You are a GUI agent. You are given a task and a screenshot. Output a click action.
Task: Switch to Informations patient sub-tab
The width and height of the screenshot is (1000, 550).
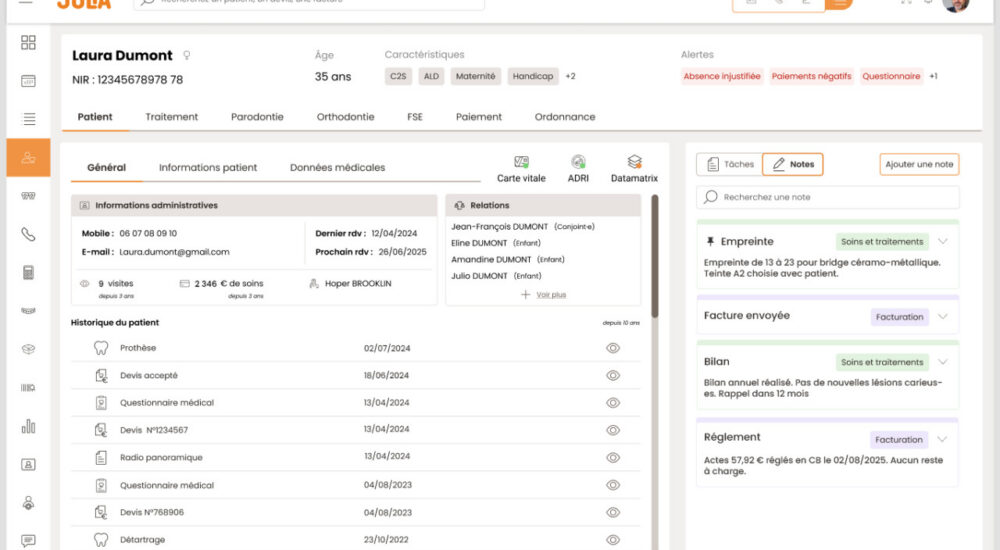click(x=208, y=168)
